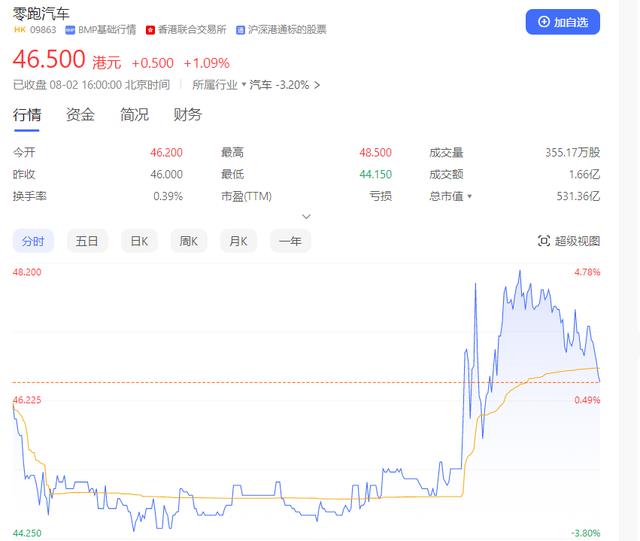Click the current price 46.500

click(x=49, y=59)
